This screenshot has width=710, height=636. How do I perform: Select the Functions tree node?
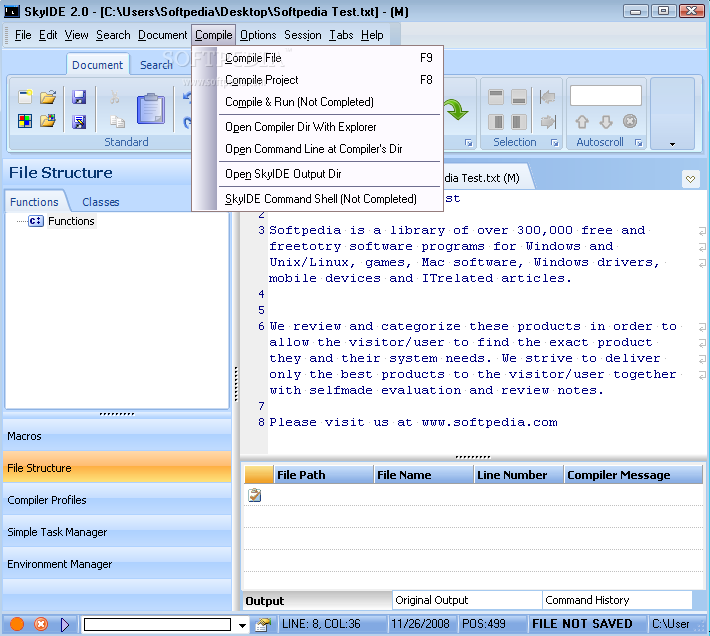coord(71,221)
